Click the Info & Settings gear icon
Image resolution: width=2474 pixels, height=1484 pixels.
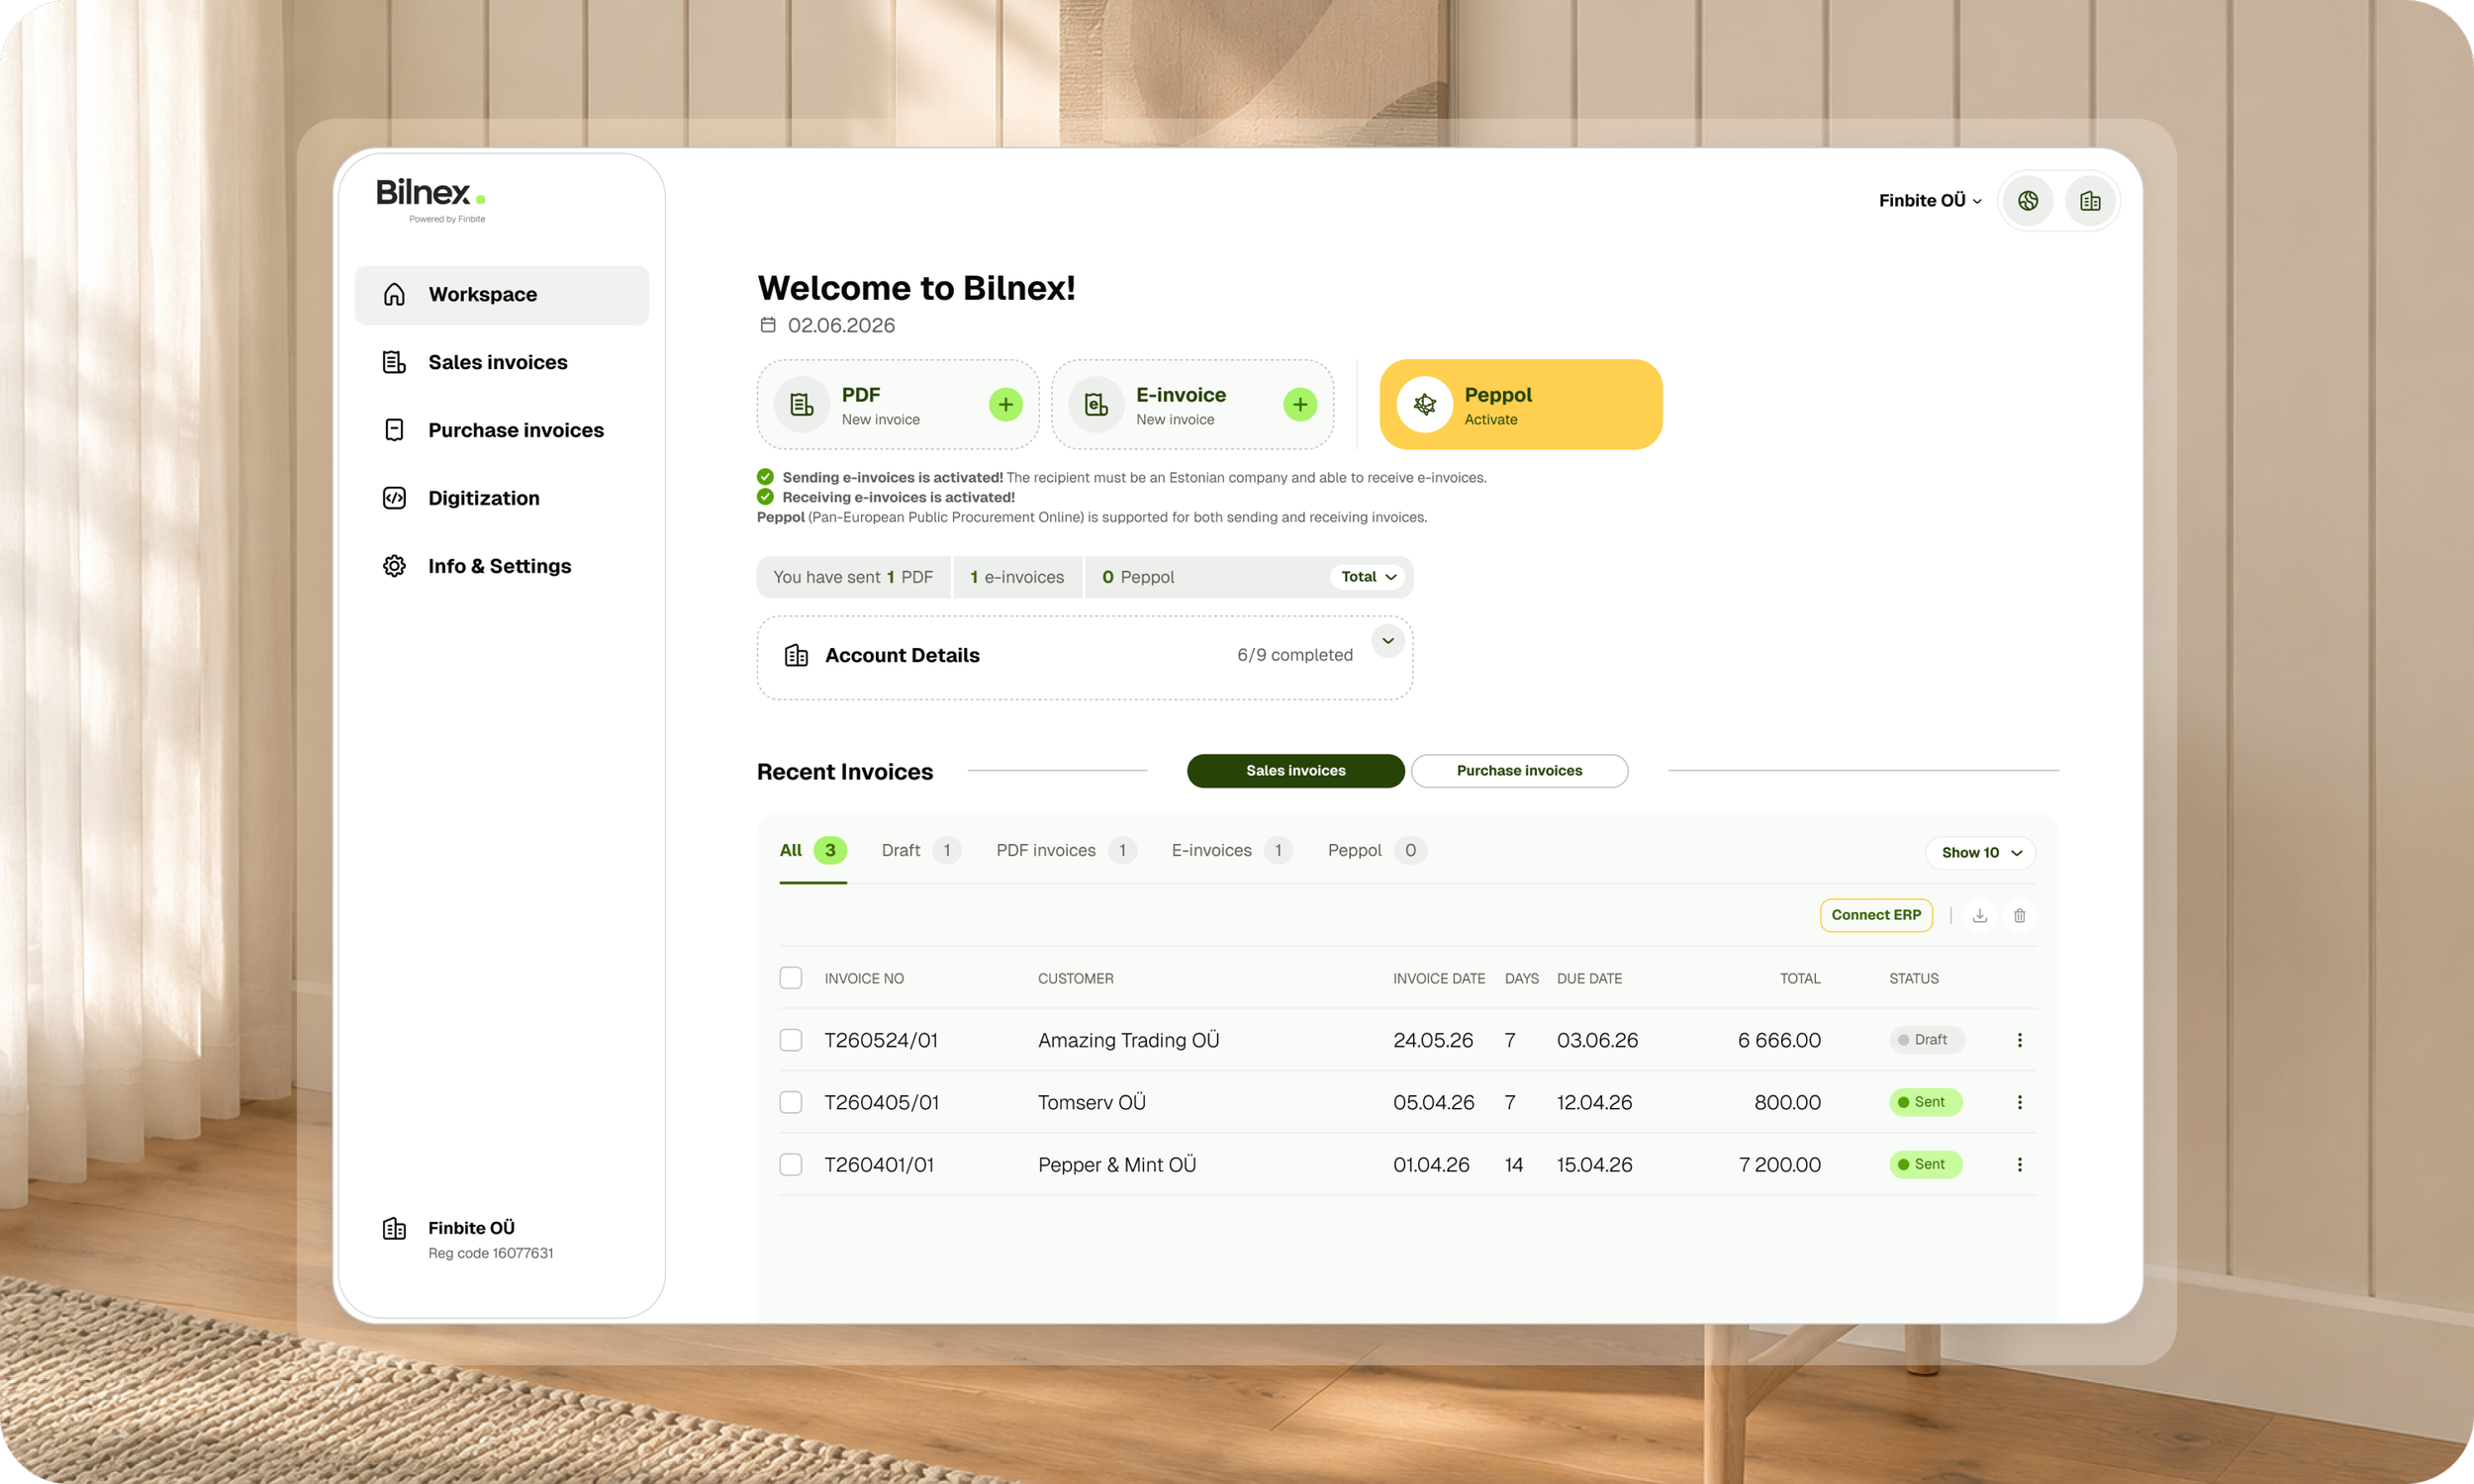coord(394,566)
